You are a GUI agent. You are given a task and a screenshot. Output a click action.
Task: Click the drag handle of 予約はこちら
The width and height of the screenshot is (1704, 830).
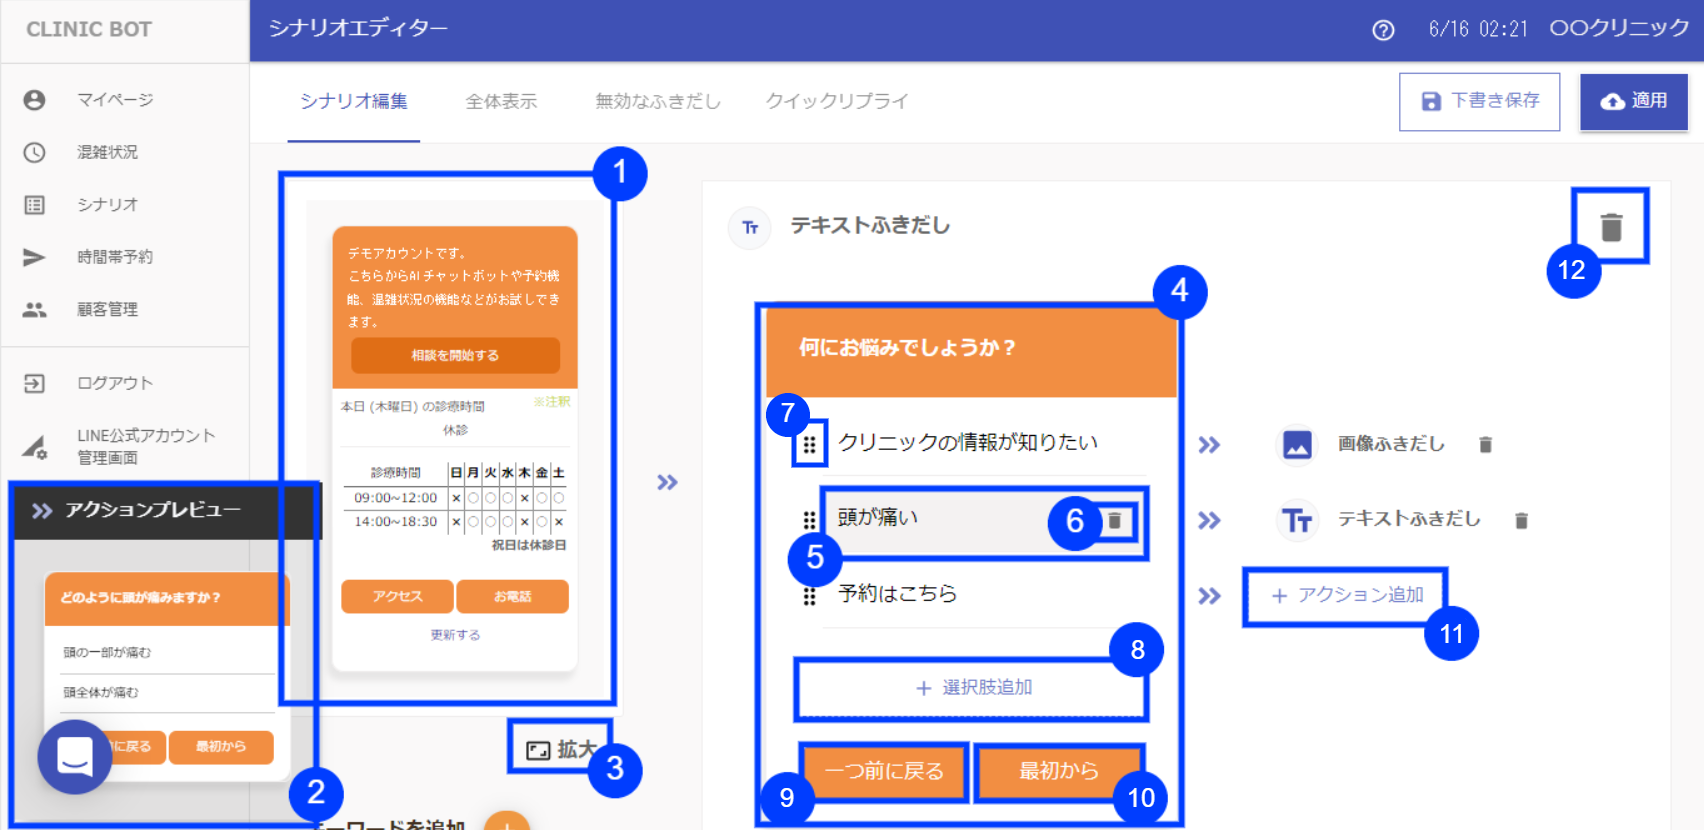pos(810,596)
